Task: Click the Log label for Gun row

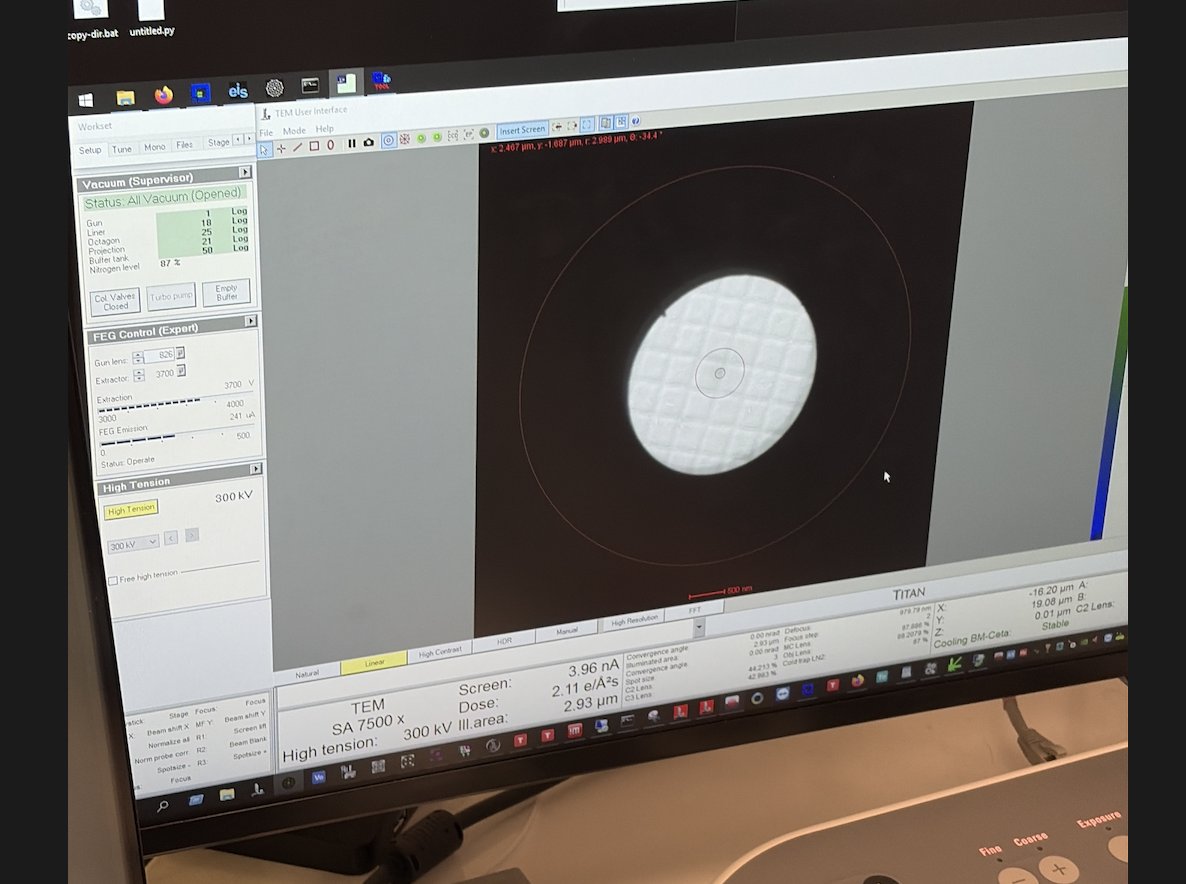Action: [x=239, y=211]
